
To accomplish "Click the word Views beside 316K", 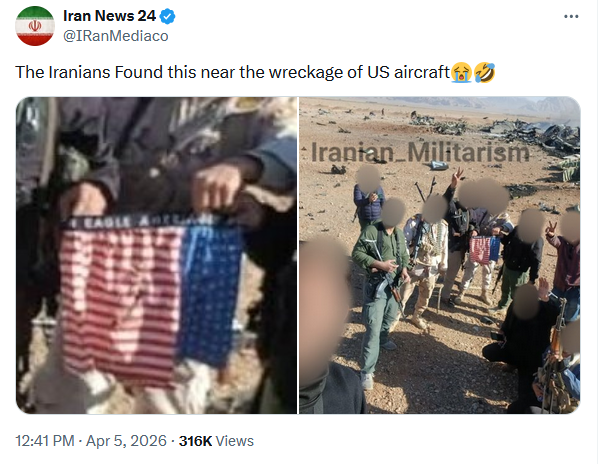I will (x=235, y=441).
